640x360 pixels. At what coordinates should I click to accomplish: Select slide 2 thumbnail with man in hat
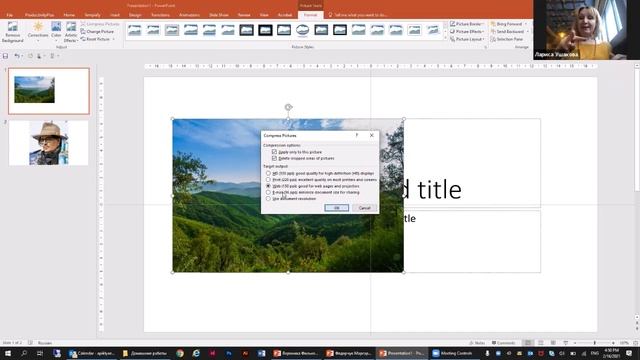click(49, 143)
